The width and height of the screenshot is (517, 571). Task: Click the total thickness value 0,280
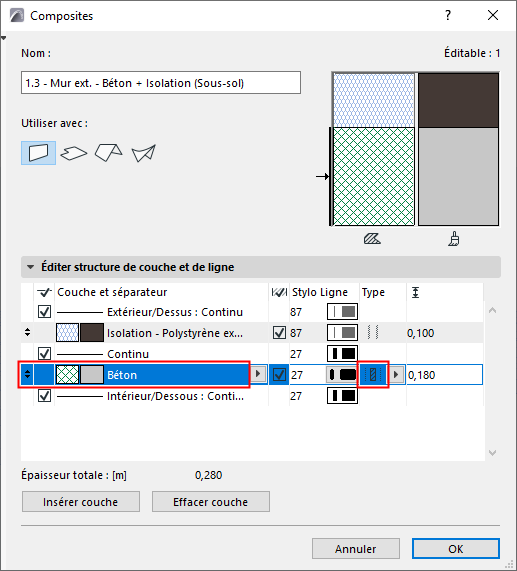coord(208,475)
